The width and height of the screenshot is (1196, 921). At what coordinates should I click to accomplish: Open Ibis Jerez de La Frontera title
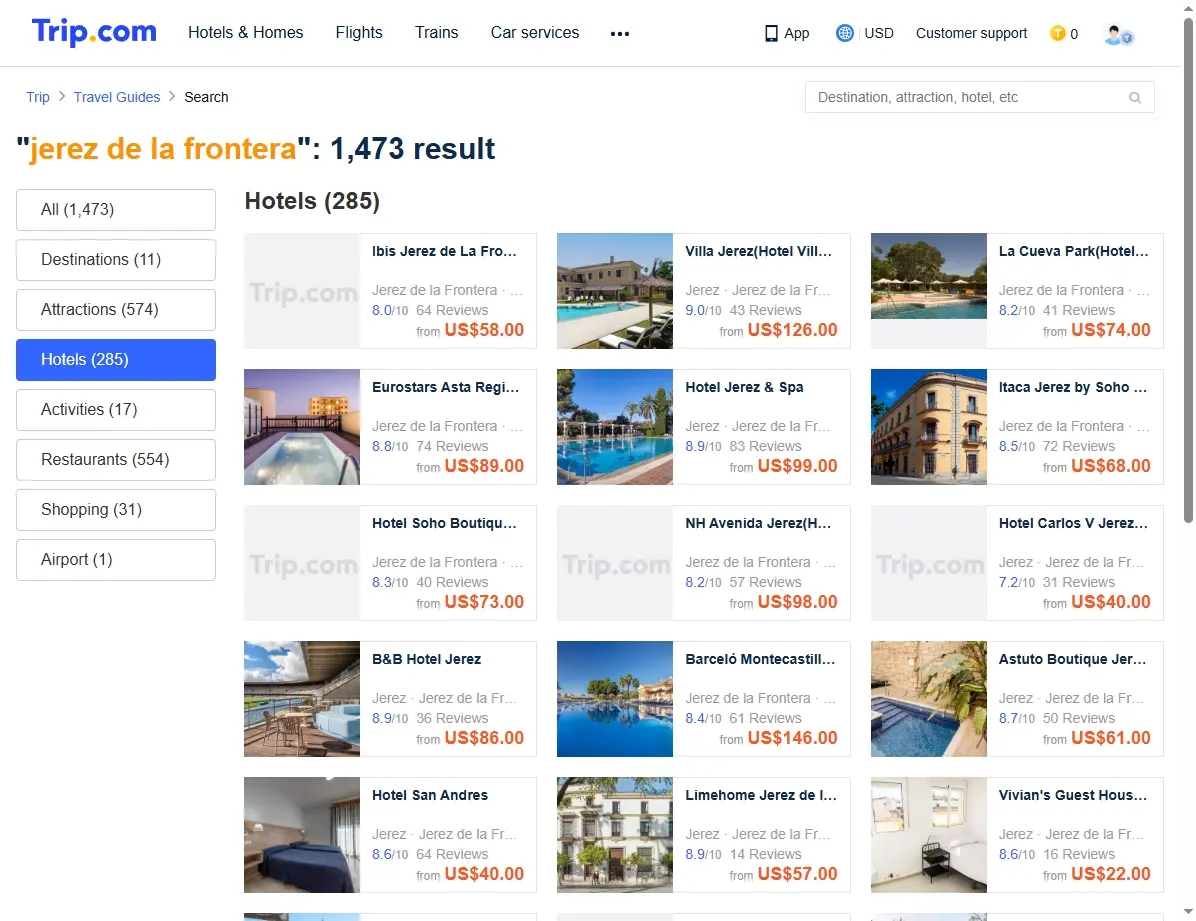pos(444,251)
